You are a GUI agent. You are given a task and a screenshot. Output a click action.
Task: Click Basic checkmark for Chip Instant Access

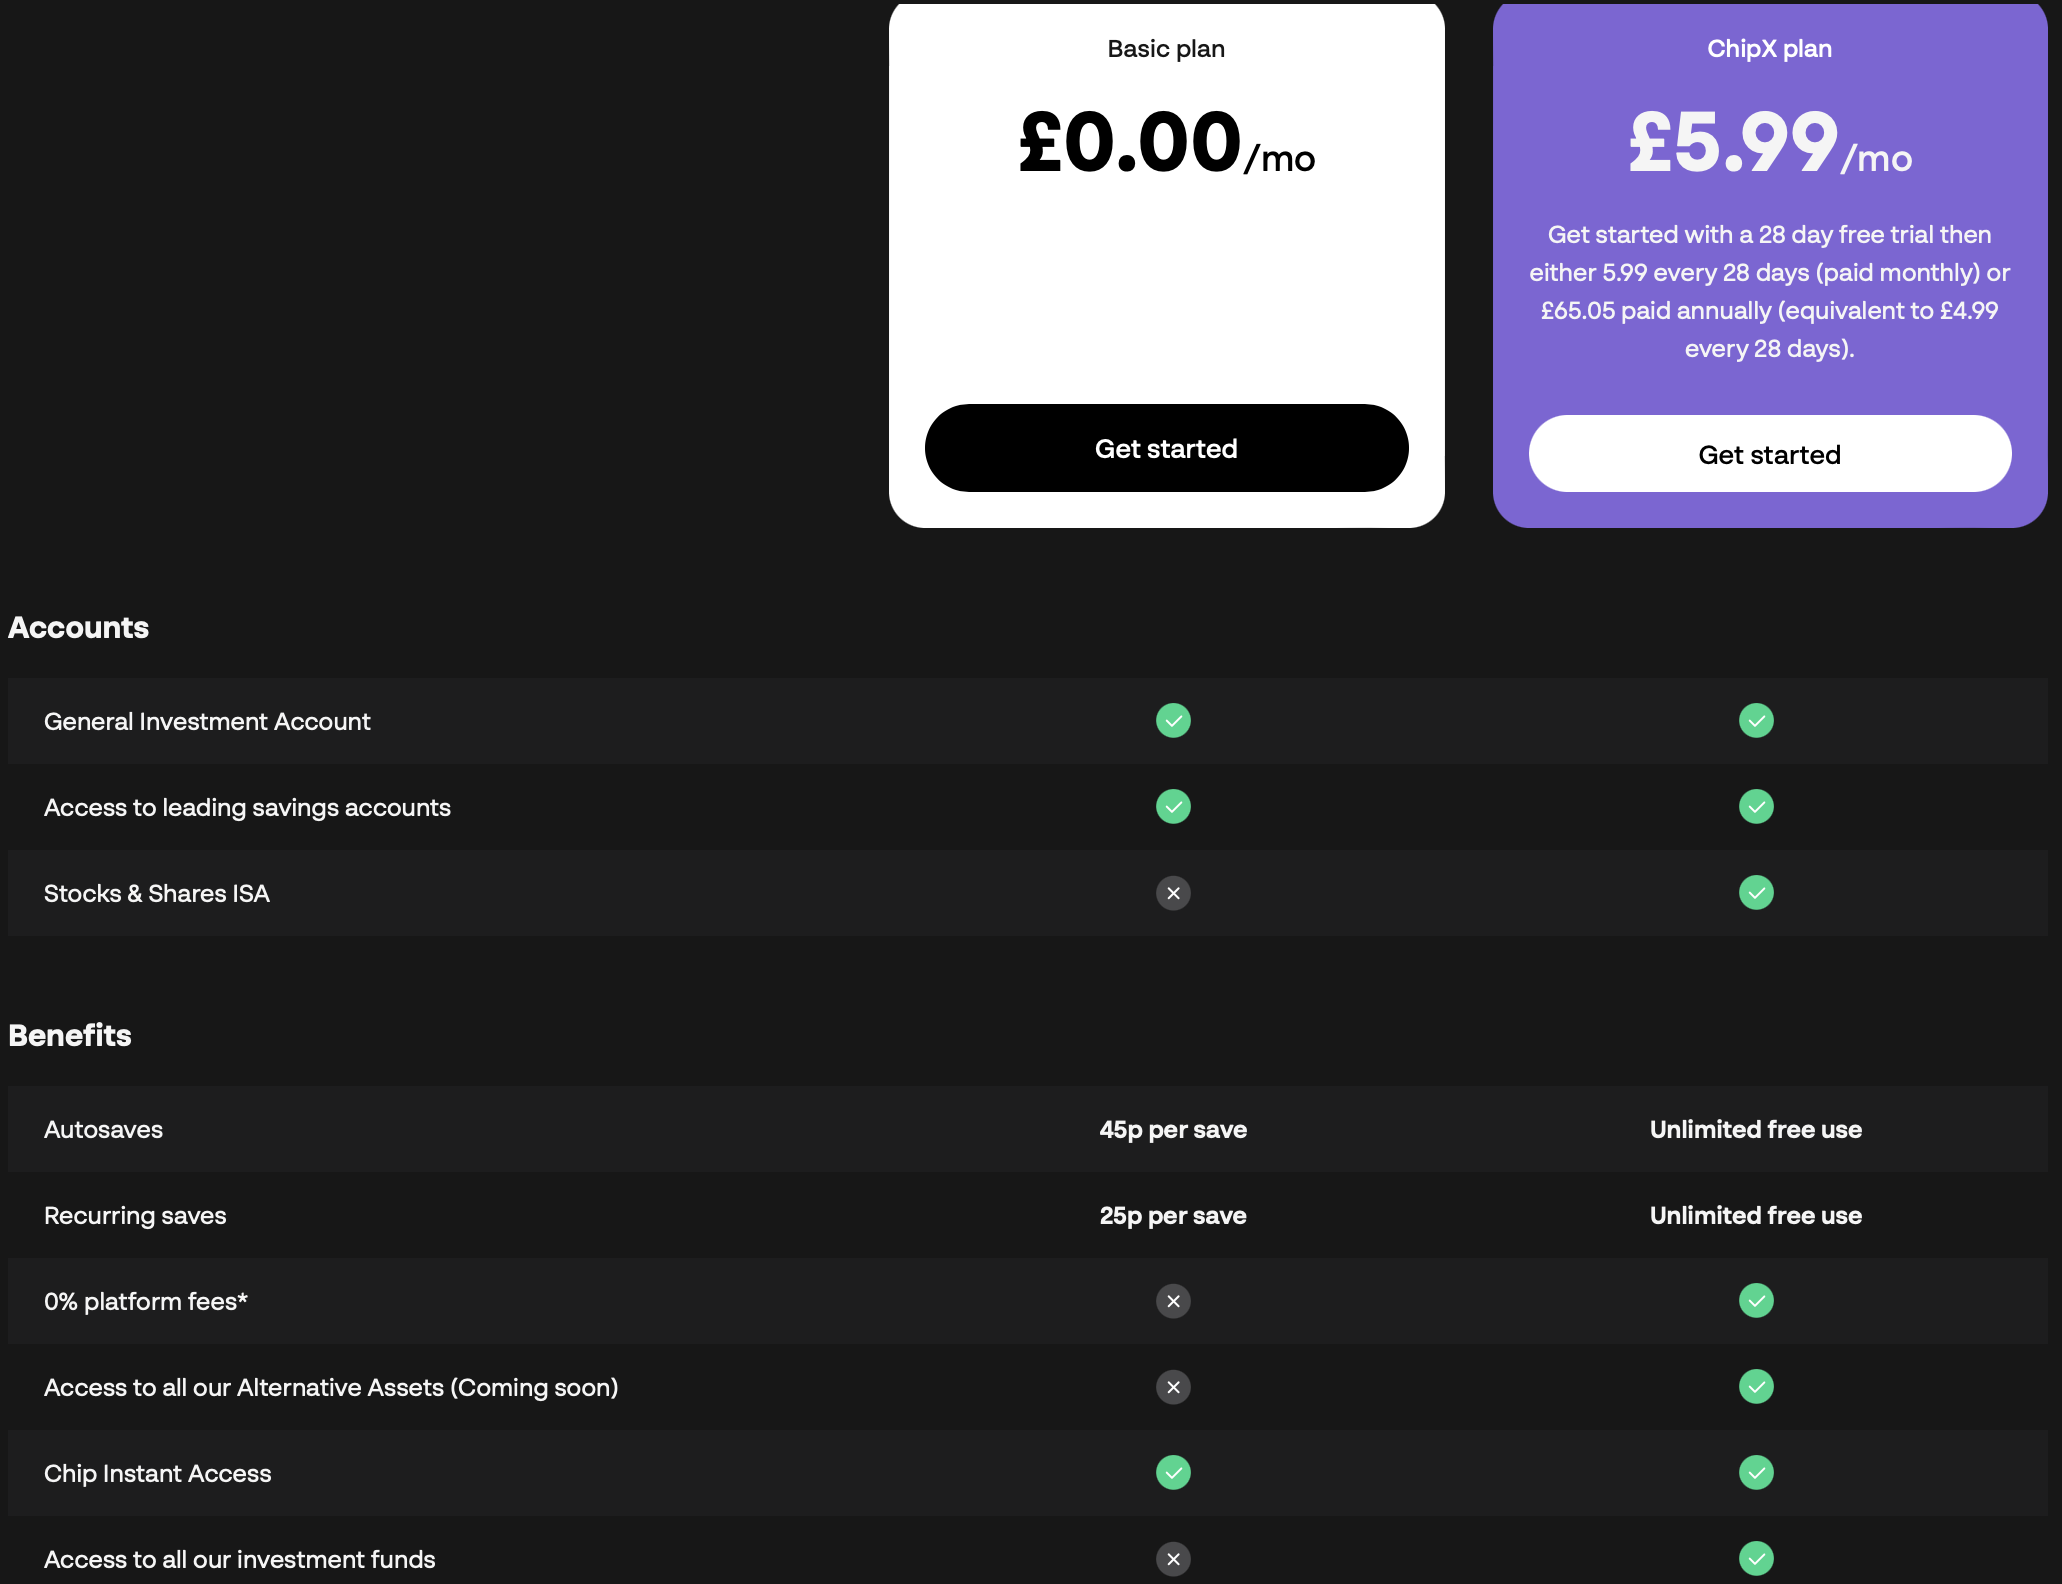(1173, 1473)
